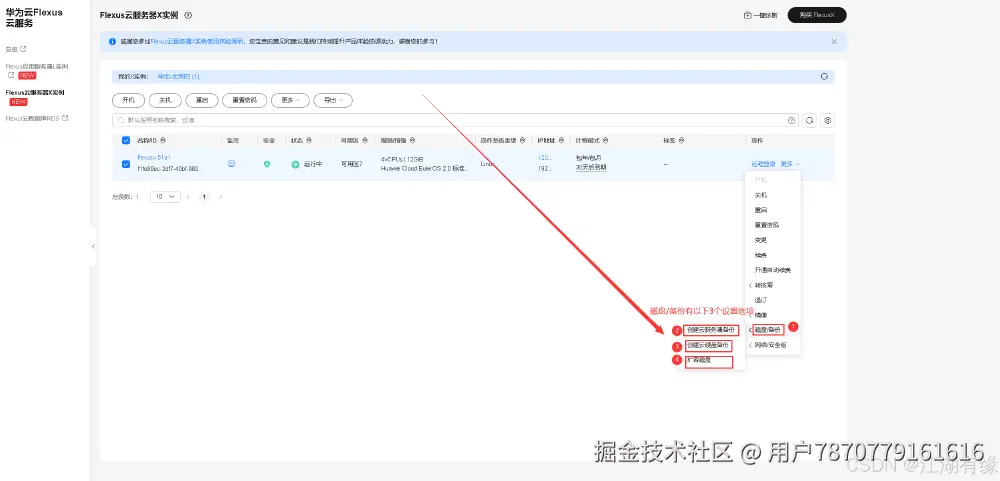This screenshot has width=1000, height=481.
Task: Click the 开机 toolbar button
Action: (x=128, y=100)
